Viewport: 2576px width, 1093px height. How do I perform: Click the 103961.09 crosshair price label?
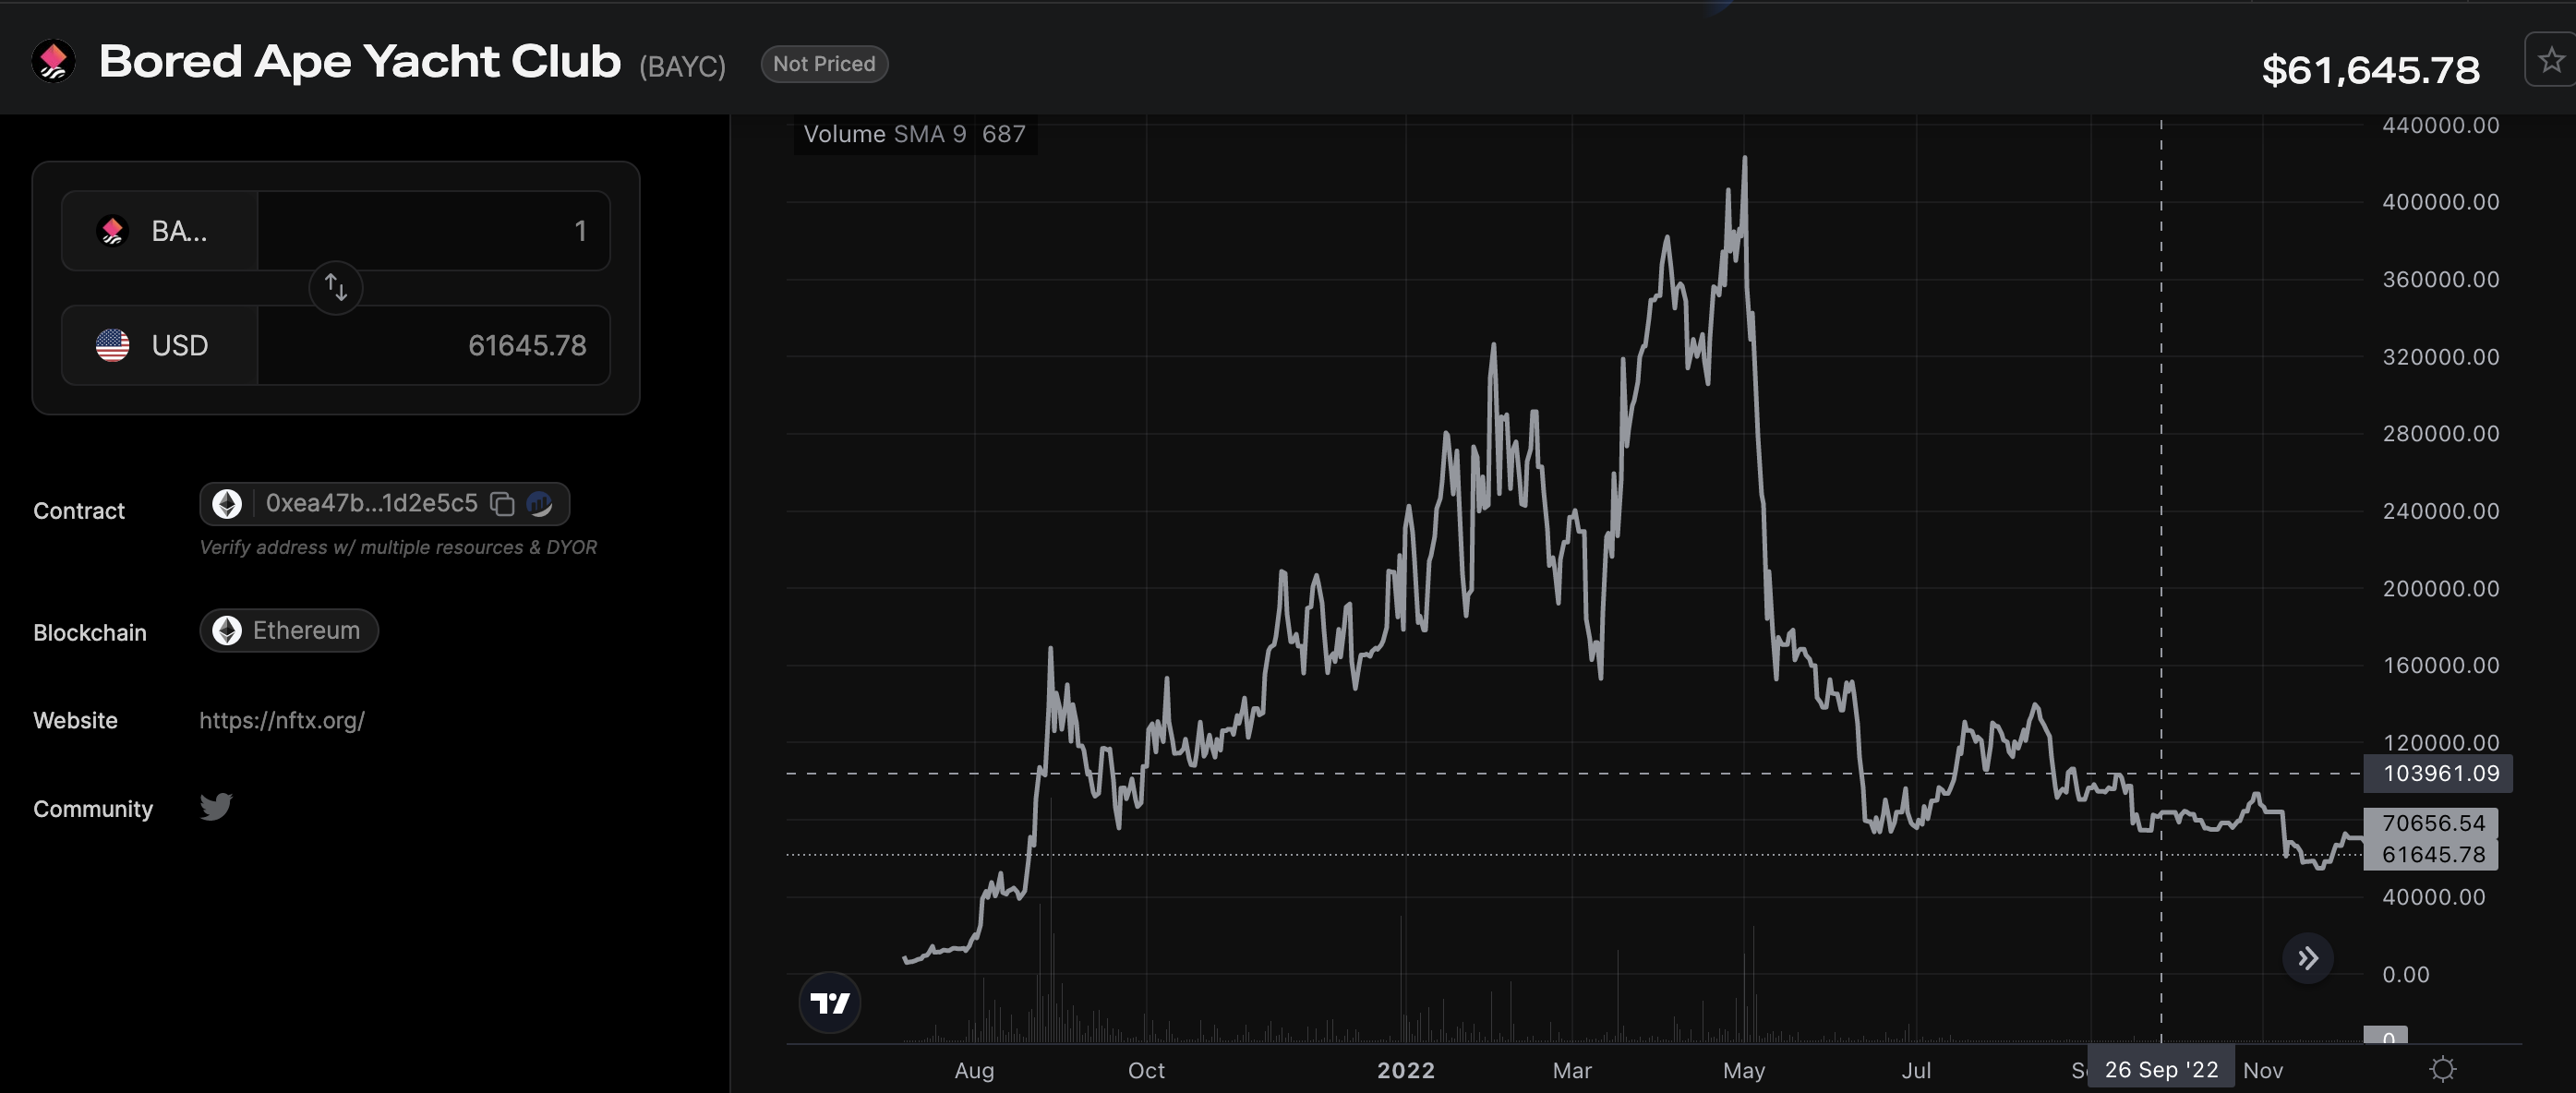(x=2438, y=773)
